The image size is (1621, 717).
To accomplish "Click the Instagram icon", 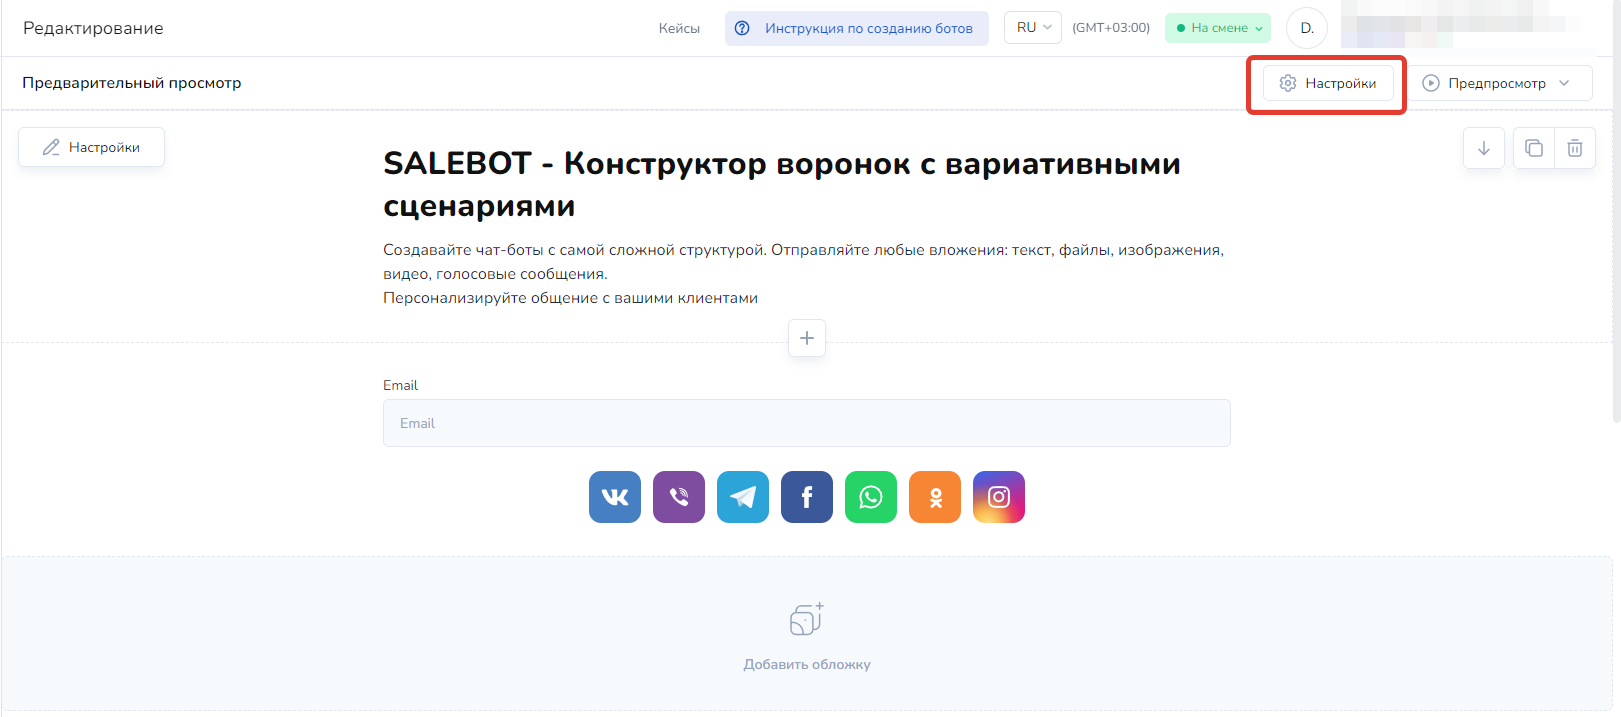I will pyautogui.click(x=998, y=497).
